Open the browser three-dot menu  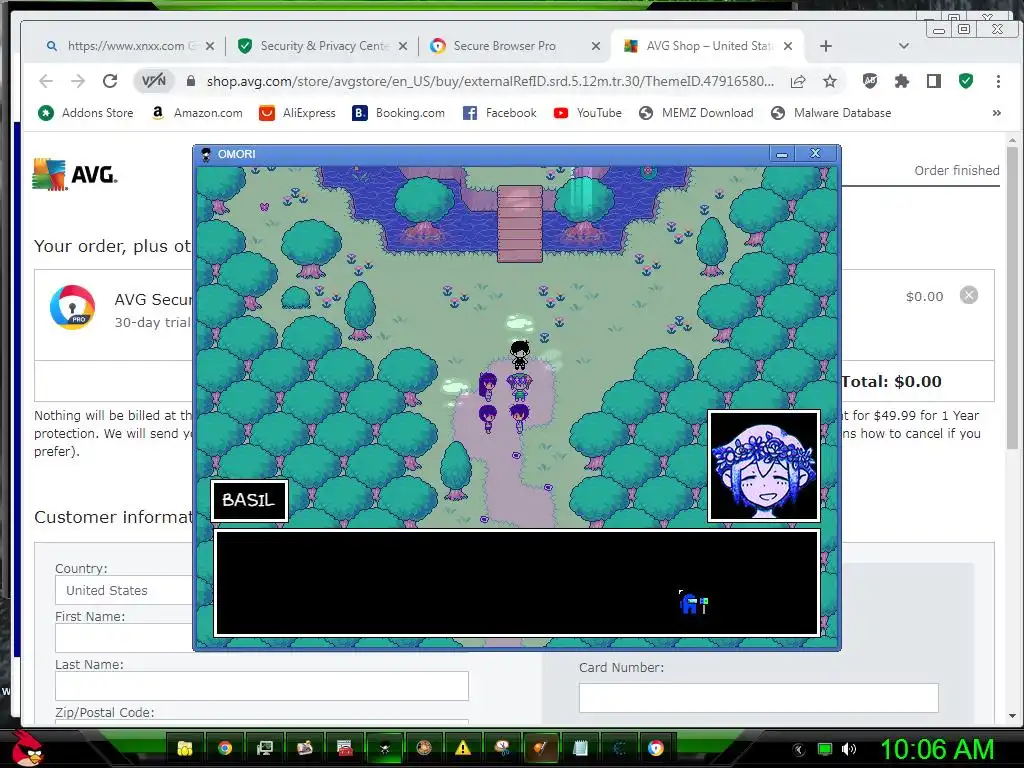coord(998,81)
